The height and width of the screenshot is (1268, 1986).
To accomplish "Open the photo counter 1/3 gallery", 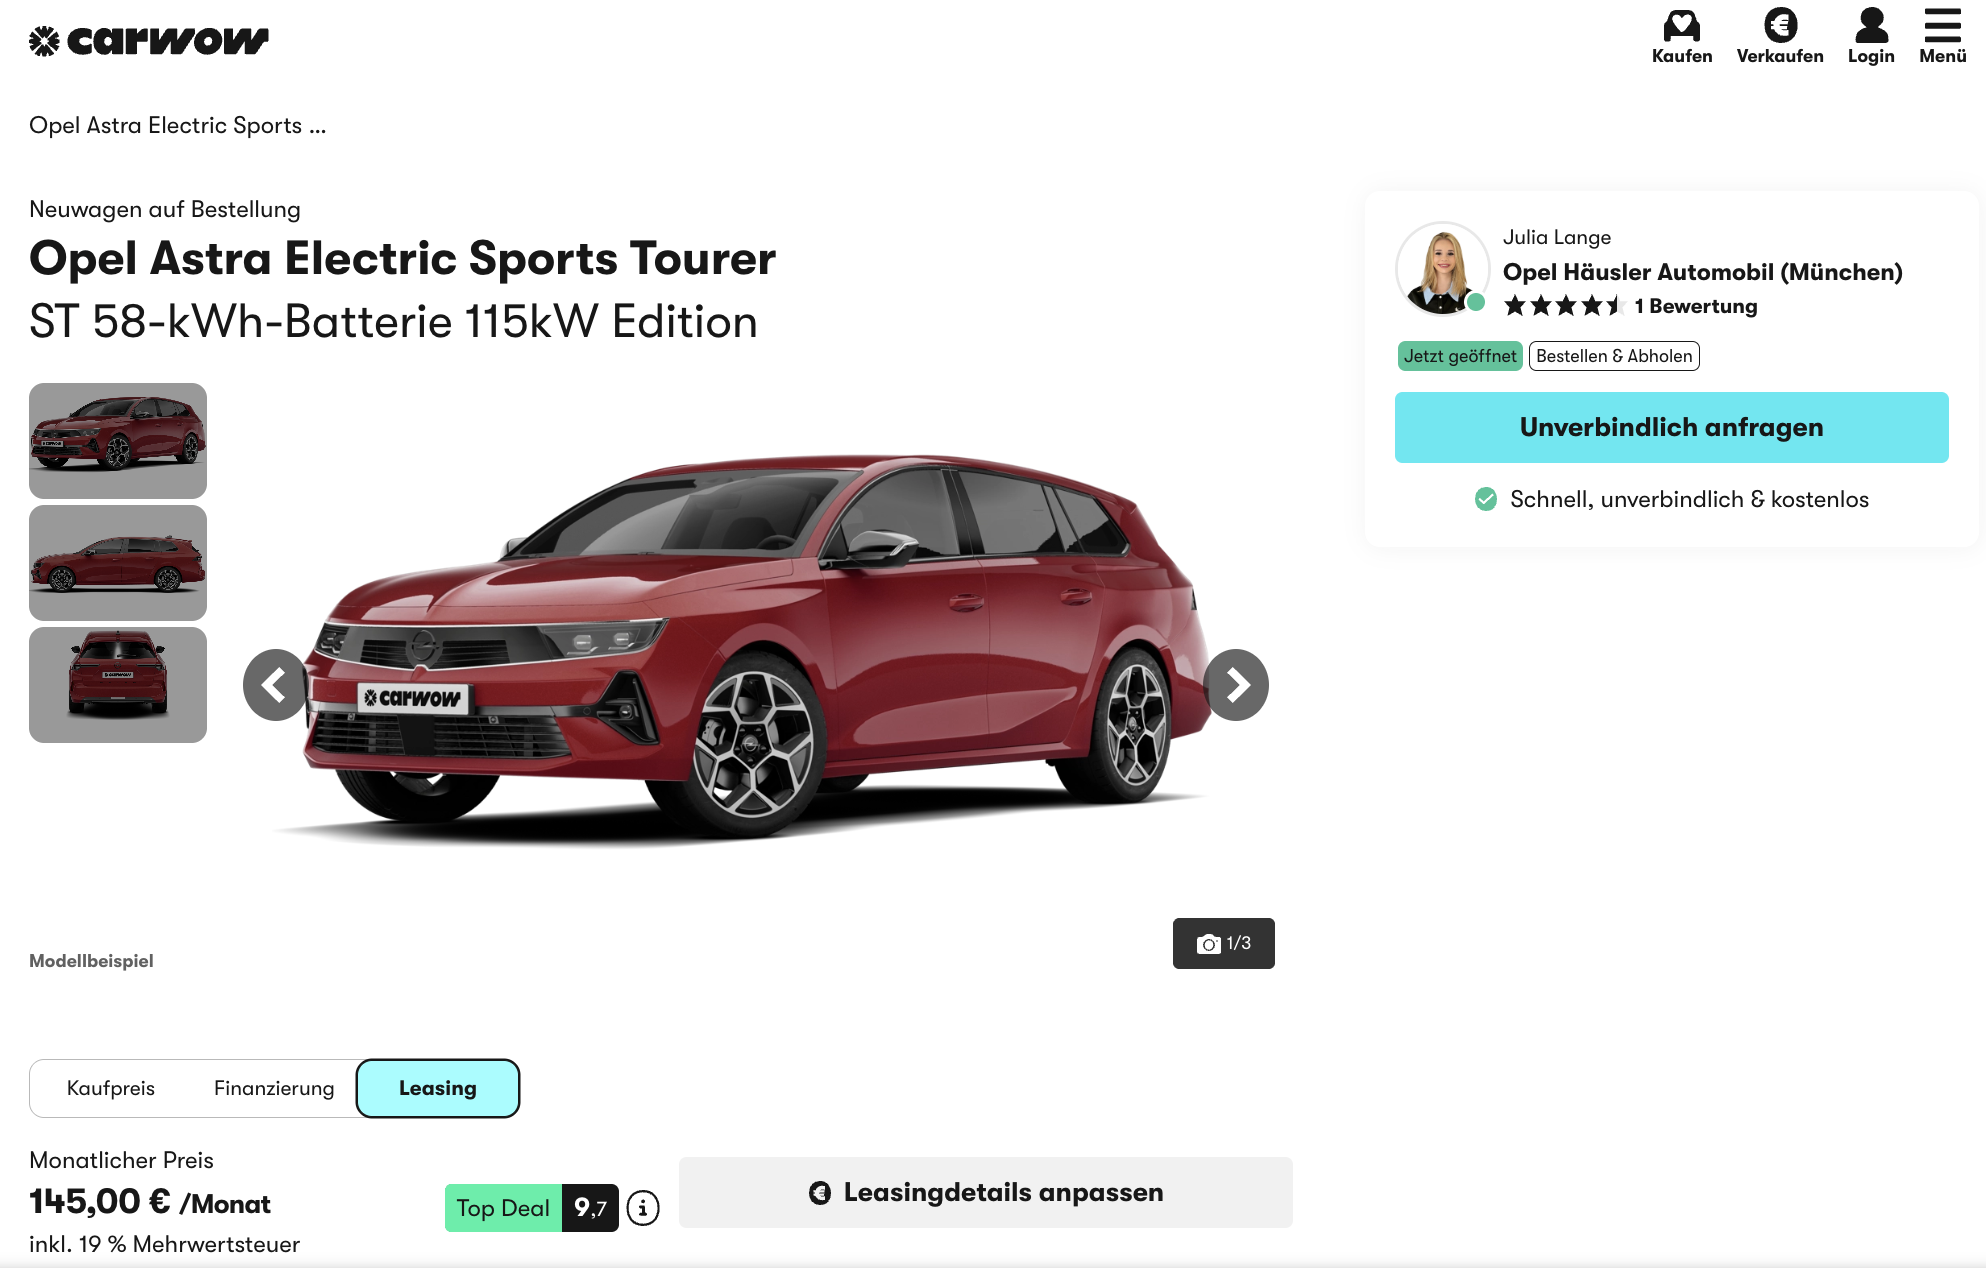I will tap(1223, 943).
